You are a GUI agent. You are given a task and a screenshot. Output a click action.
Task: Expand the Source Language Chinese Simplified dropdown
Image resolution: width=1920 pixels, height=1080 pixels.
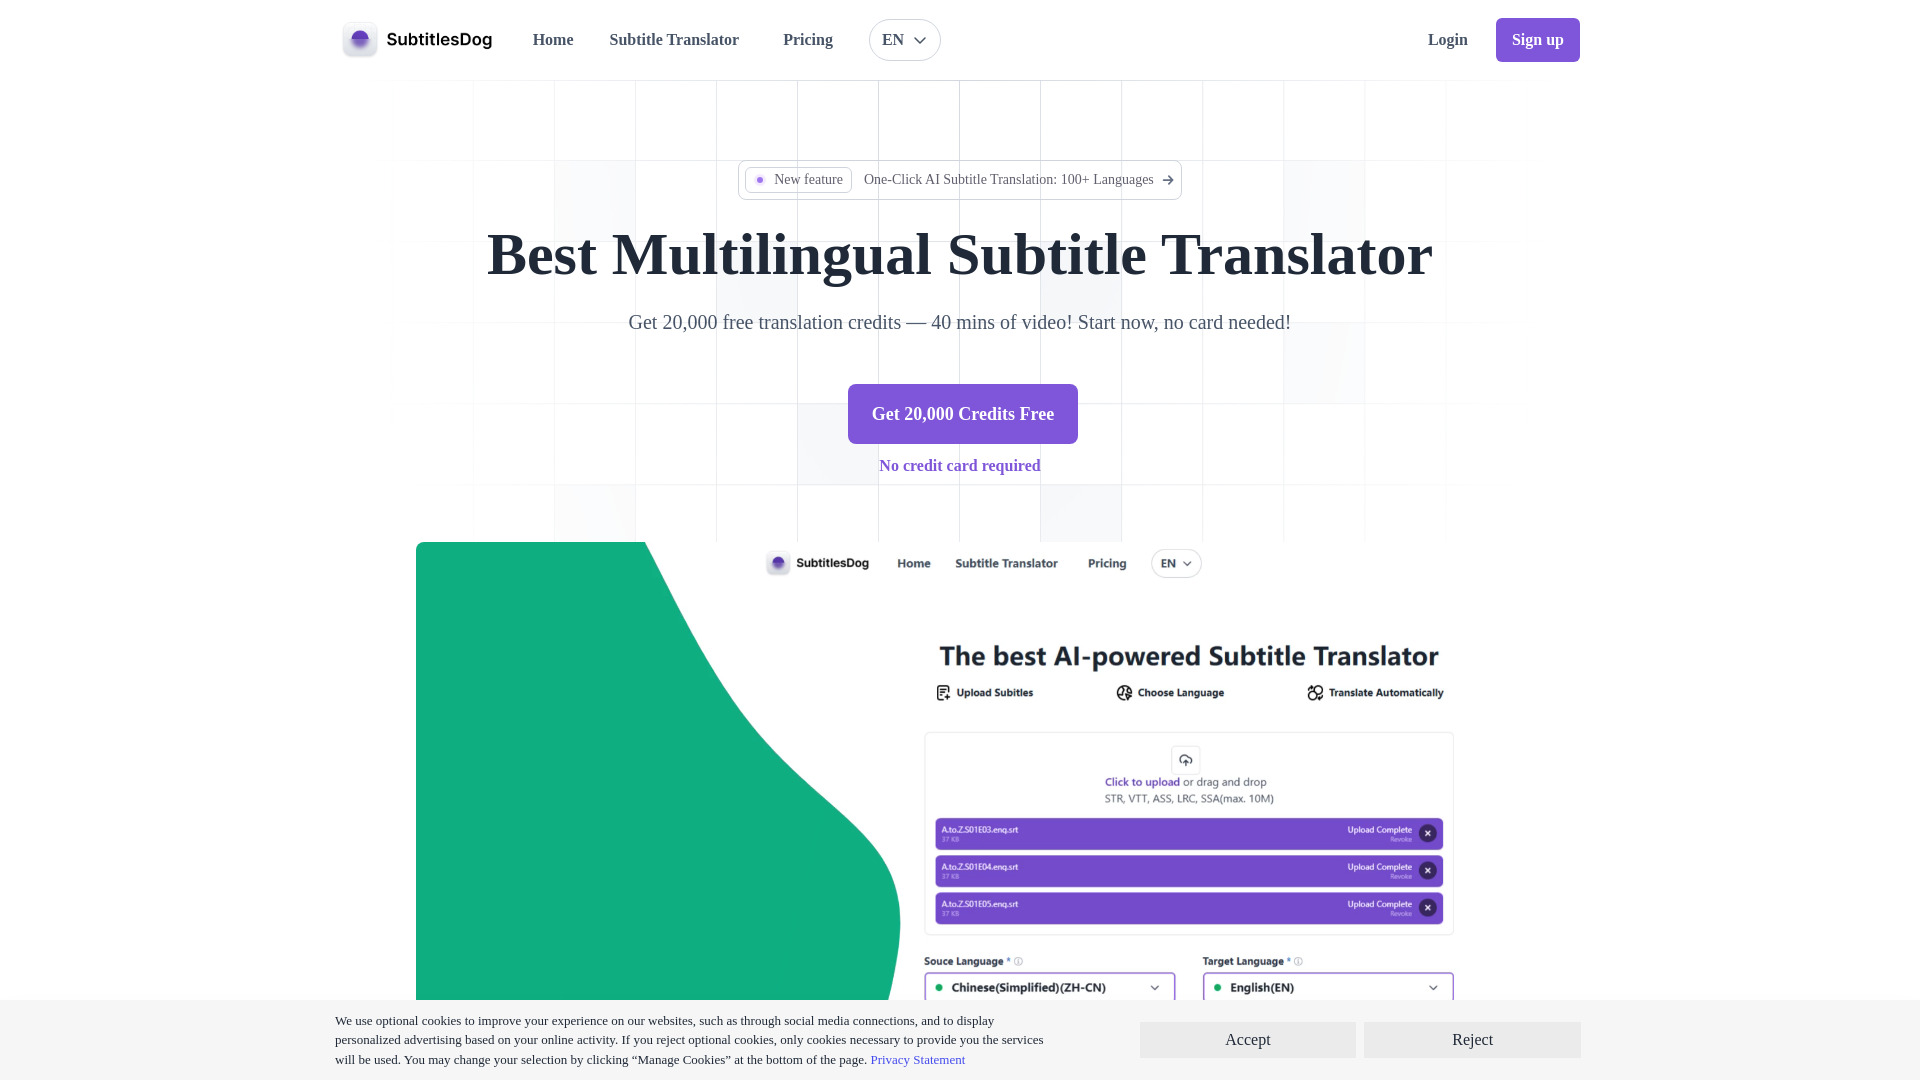pos(1048,988)
